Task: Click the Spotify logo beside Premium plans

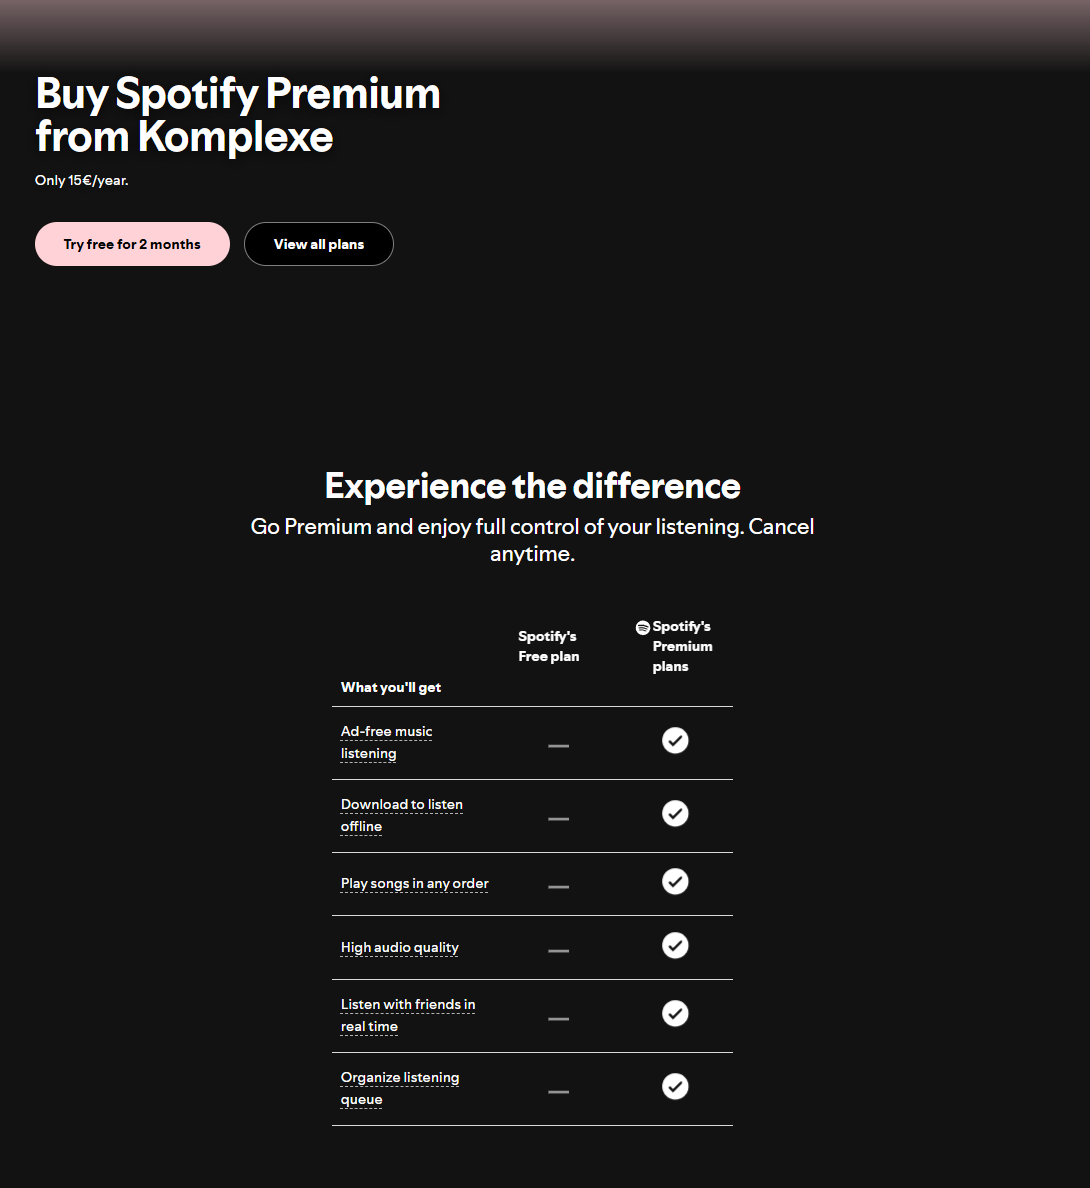Action: [642, 627]
